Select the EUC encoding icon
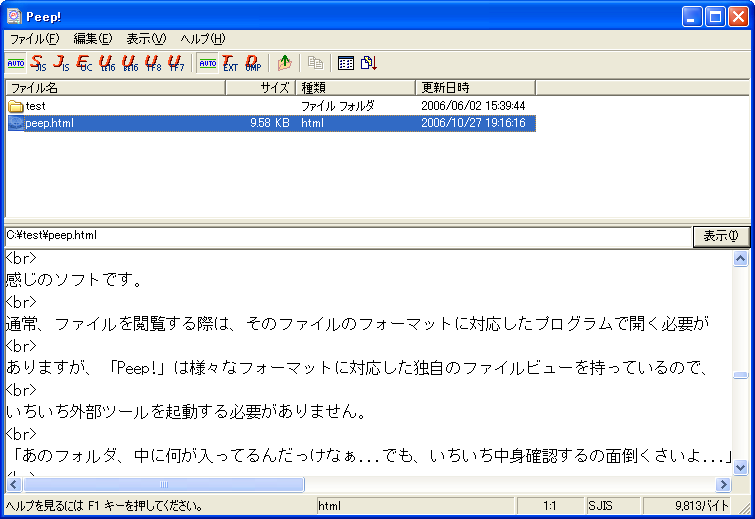This screenshot has width=755, height=519. coord(84,63)
